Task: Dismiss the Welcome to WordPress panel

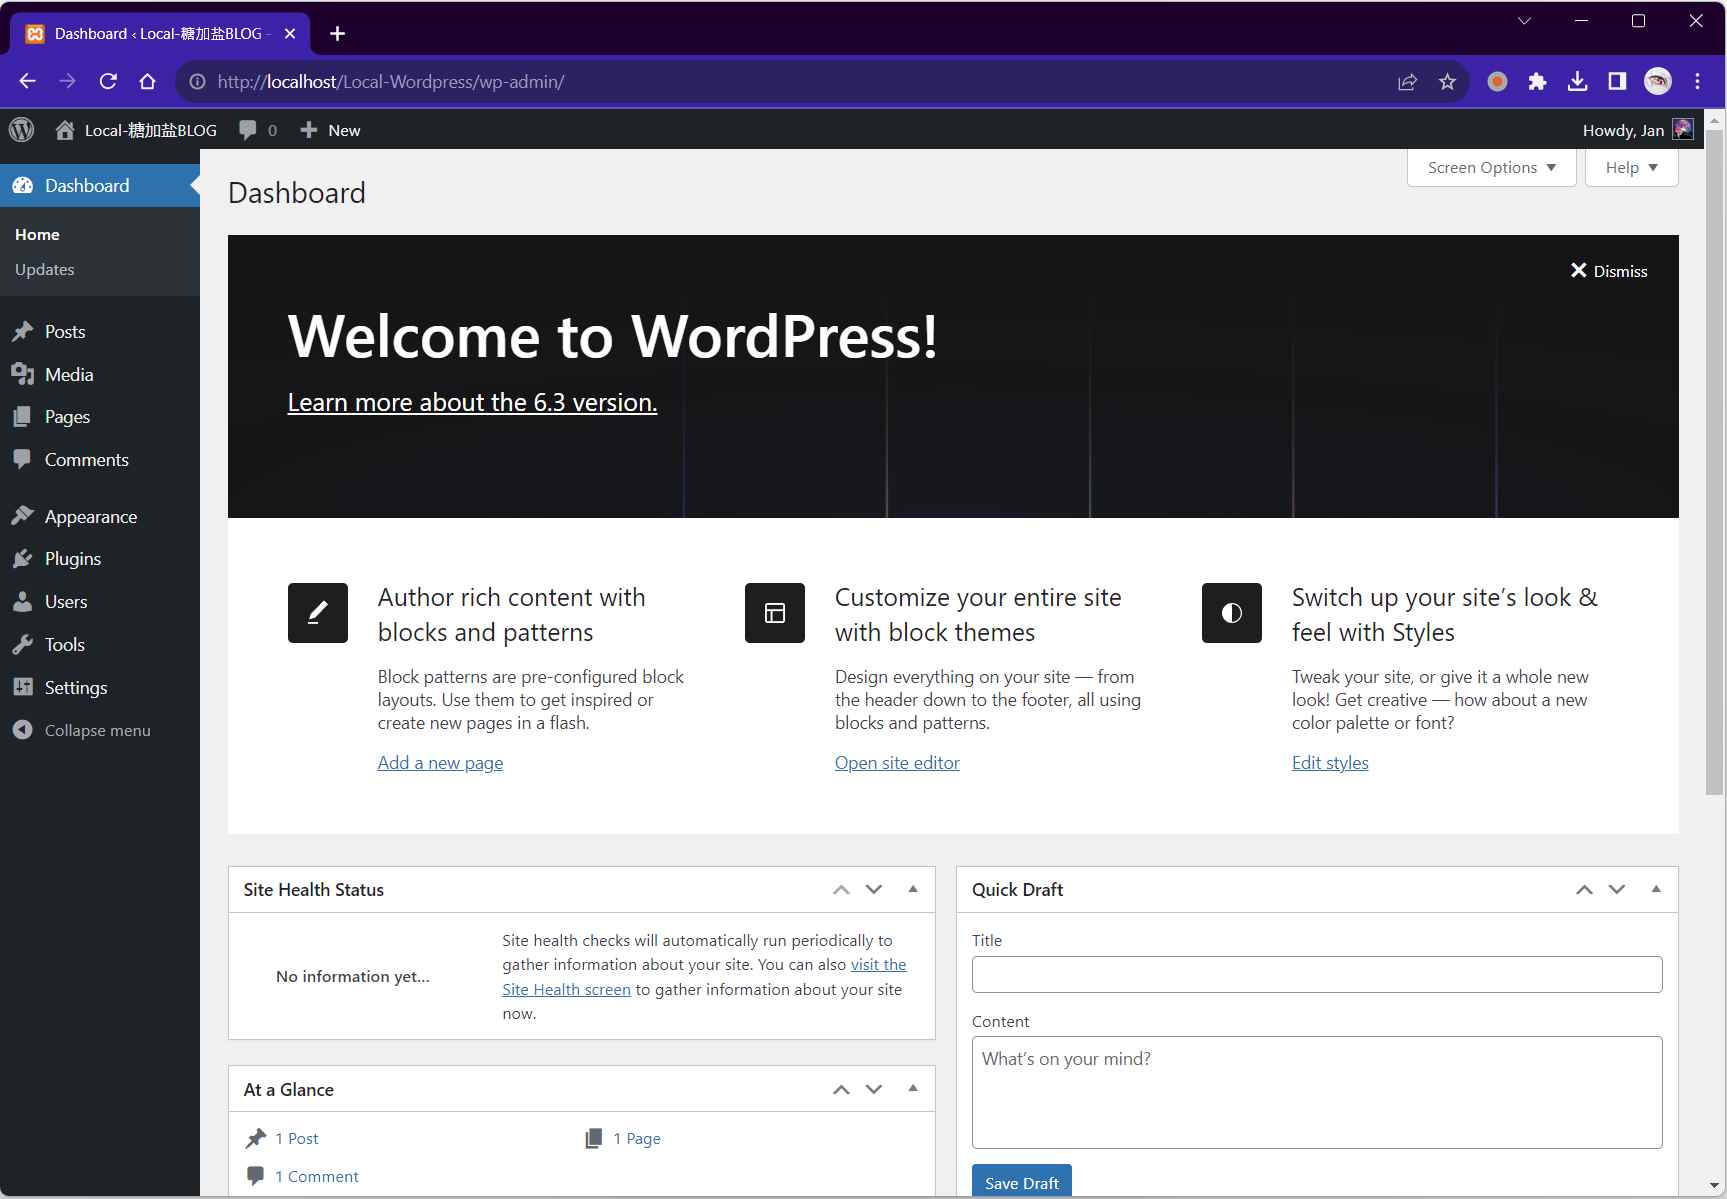Action: click(1608, 271)
